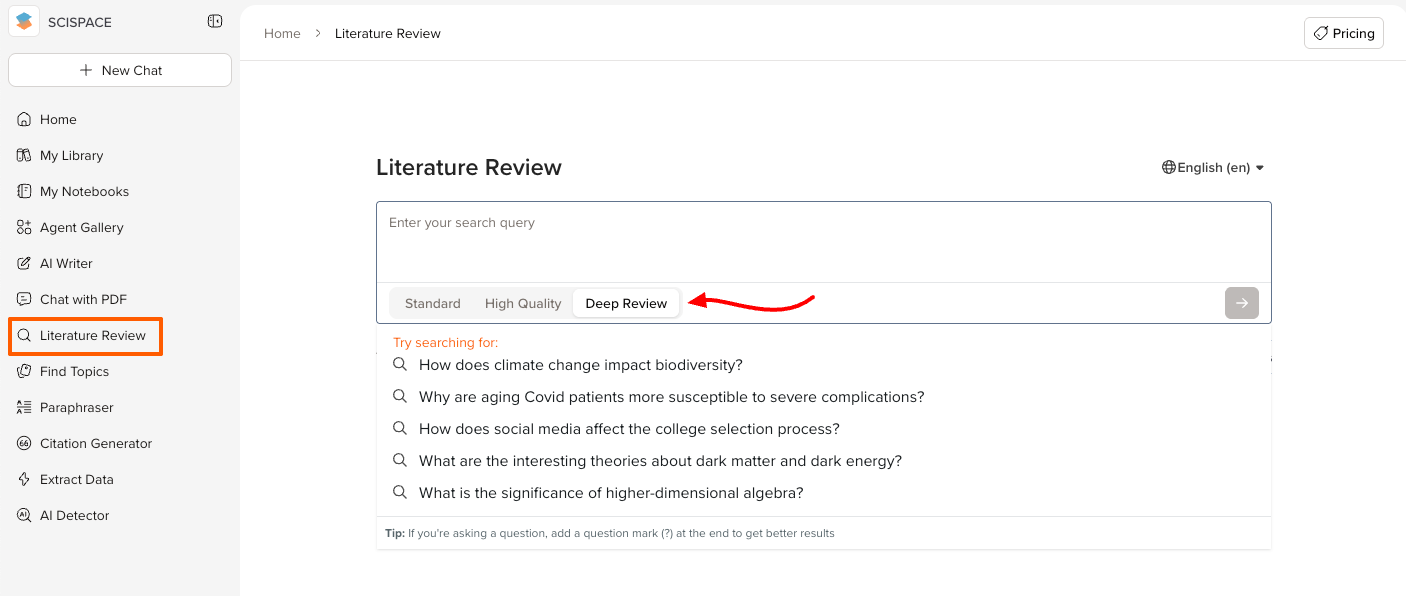Open the Pricing page
This screenshot has height=596, width=1406.
pos(1343,33)
